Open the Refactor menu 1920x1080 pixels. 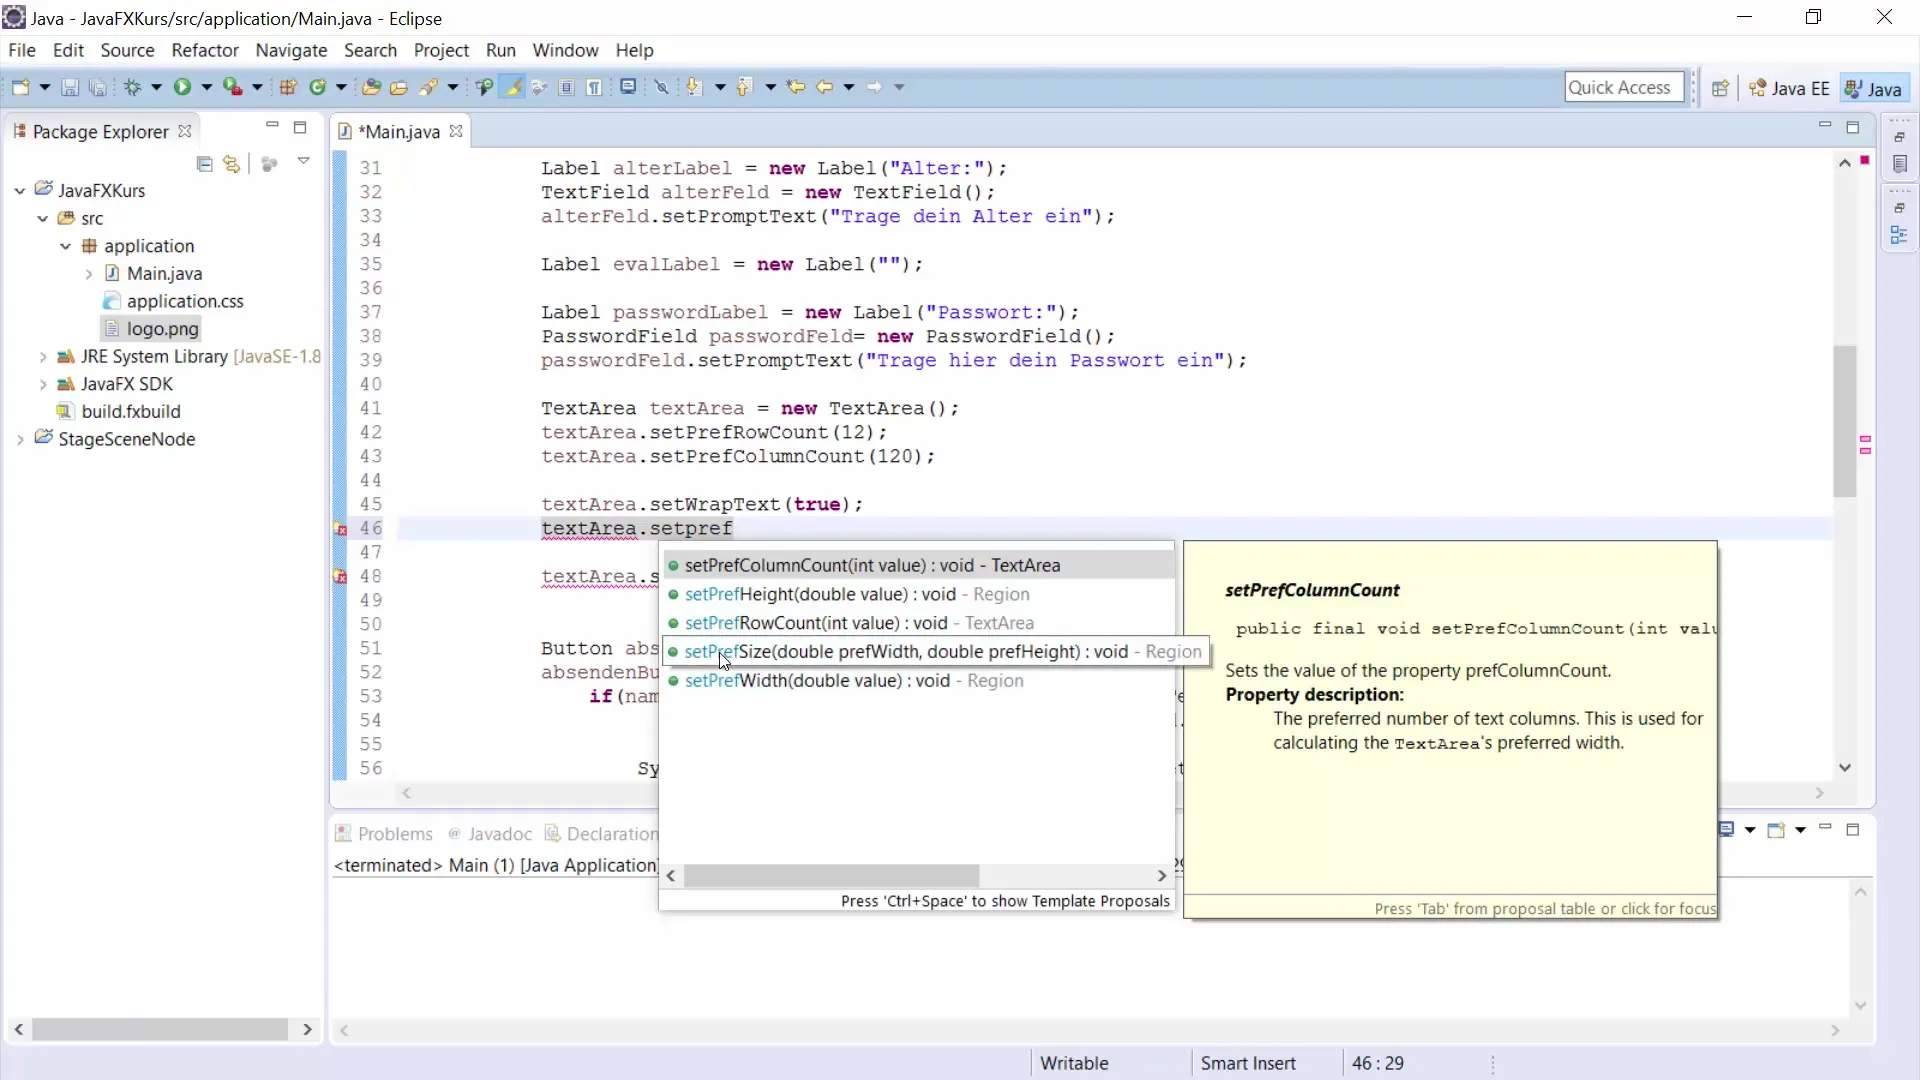[x=205, y=50]
